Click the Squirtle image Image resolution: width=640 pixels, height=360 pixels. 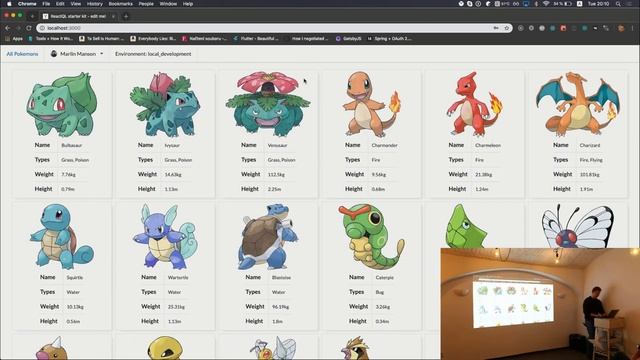62,237
